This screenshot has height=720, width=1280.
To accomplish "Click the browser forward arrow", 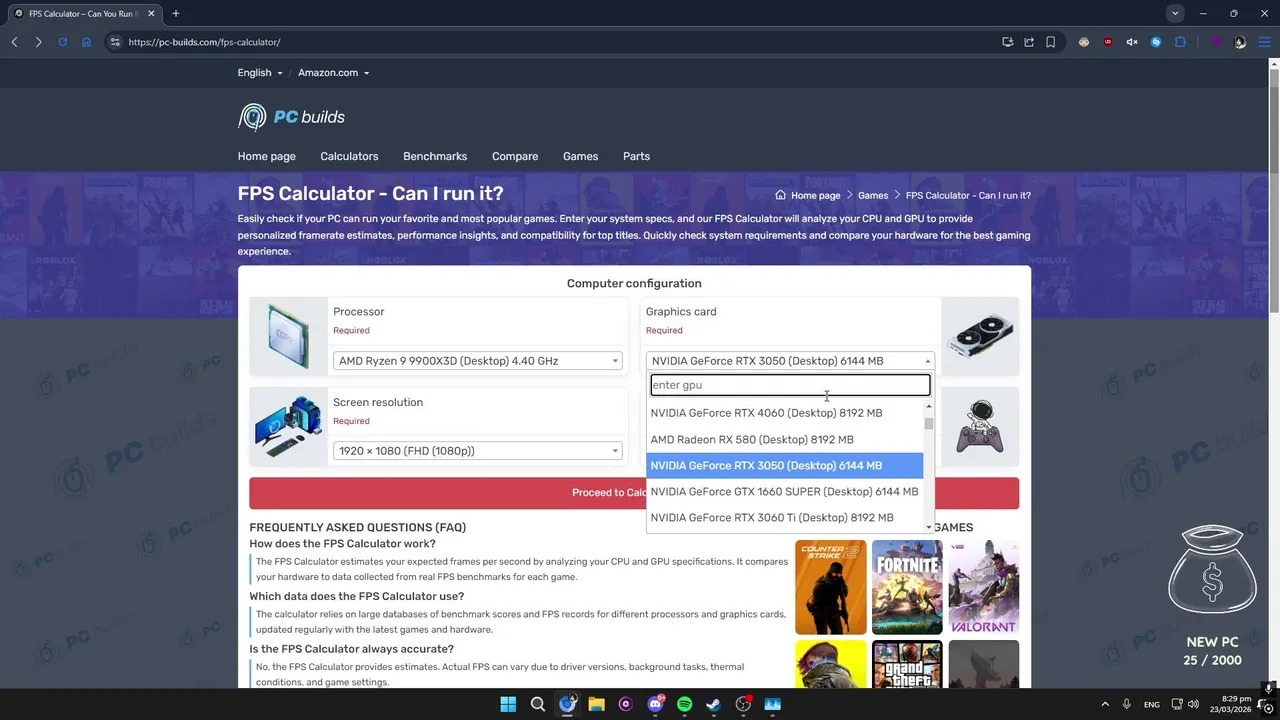I will (x=38, y=42).
